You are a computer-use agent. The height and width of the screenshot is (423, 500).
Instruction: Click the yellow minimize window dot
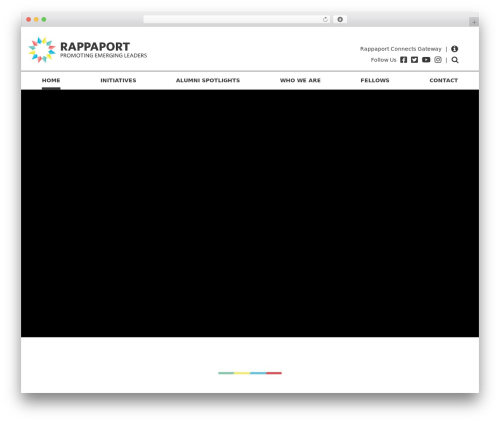coord(36,19)
